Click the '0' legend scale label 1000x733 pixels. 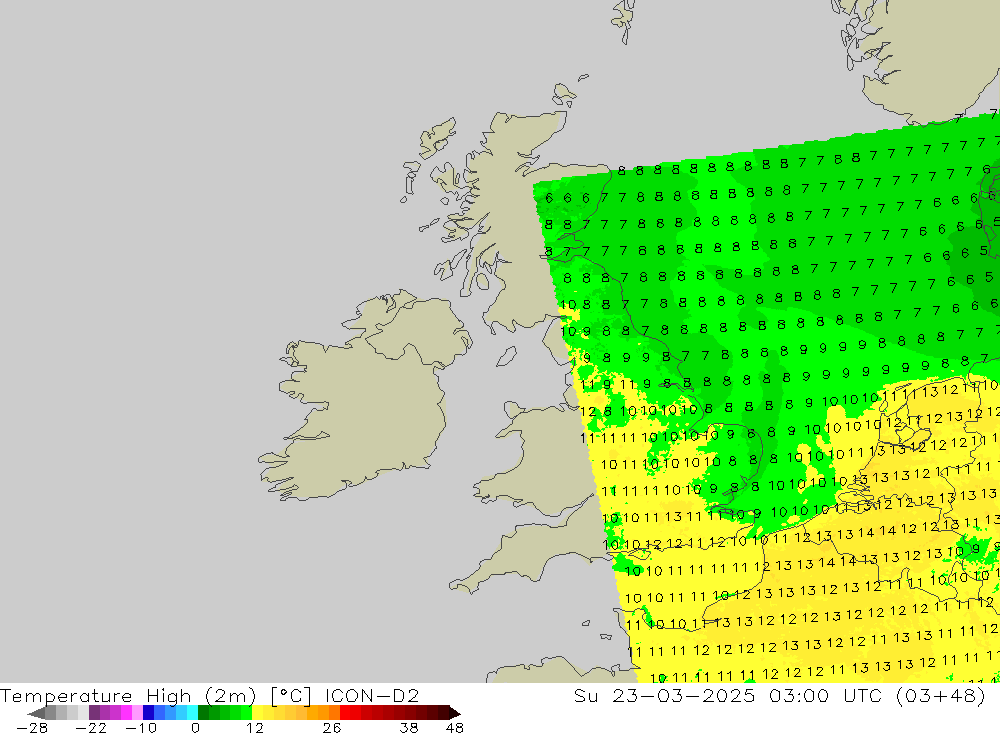tap(195, 728)
